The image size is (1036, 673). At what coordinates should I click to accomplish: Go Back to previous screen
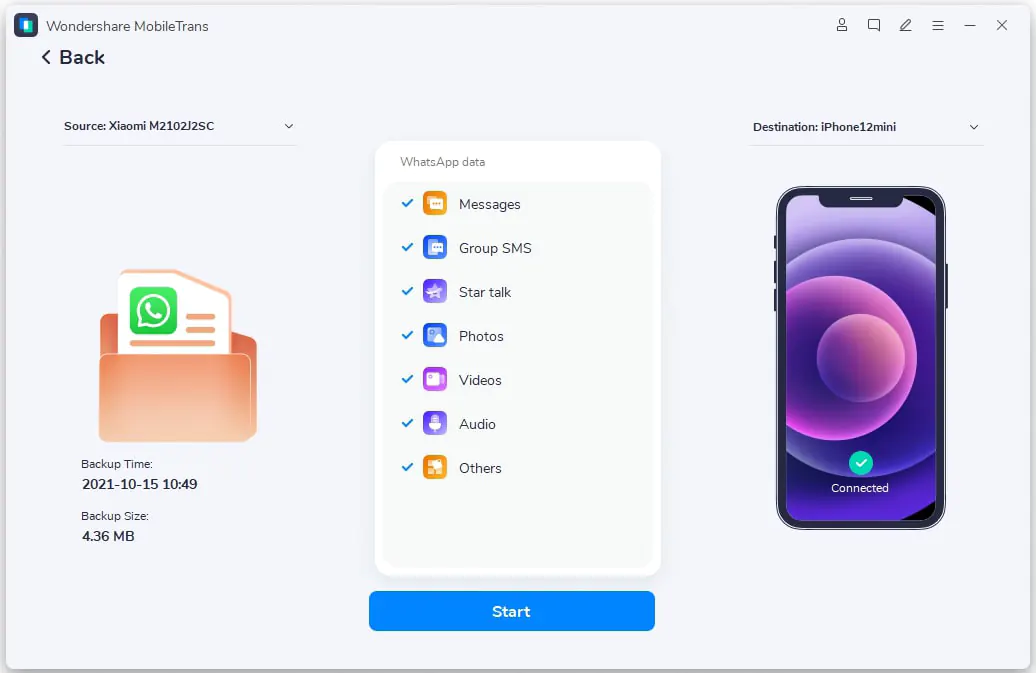[x=72, y=58]
